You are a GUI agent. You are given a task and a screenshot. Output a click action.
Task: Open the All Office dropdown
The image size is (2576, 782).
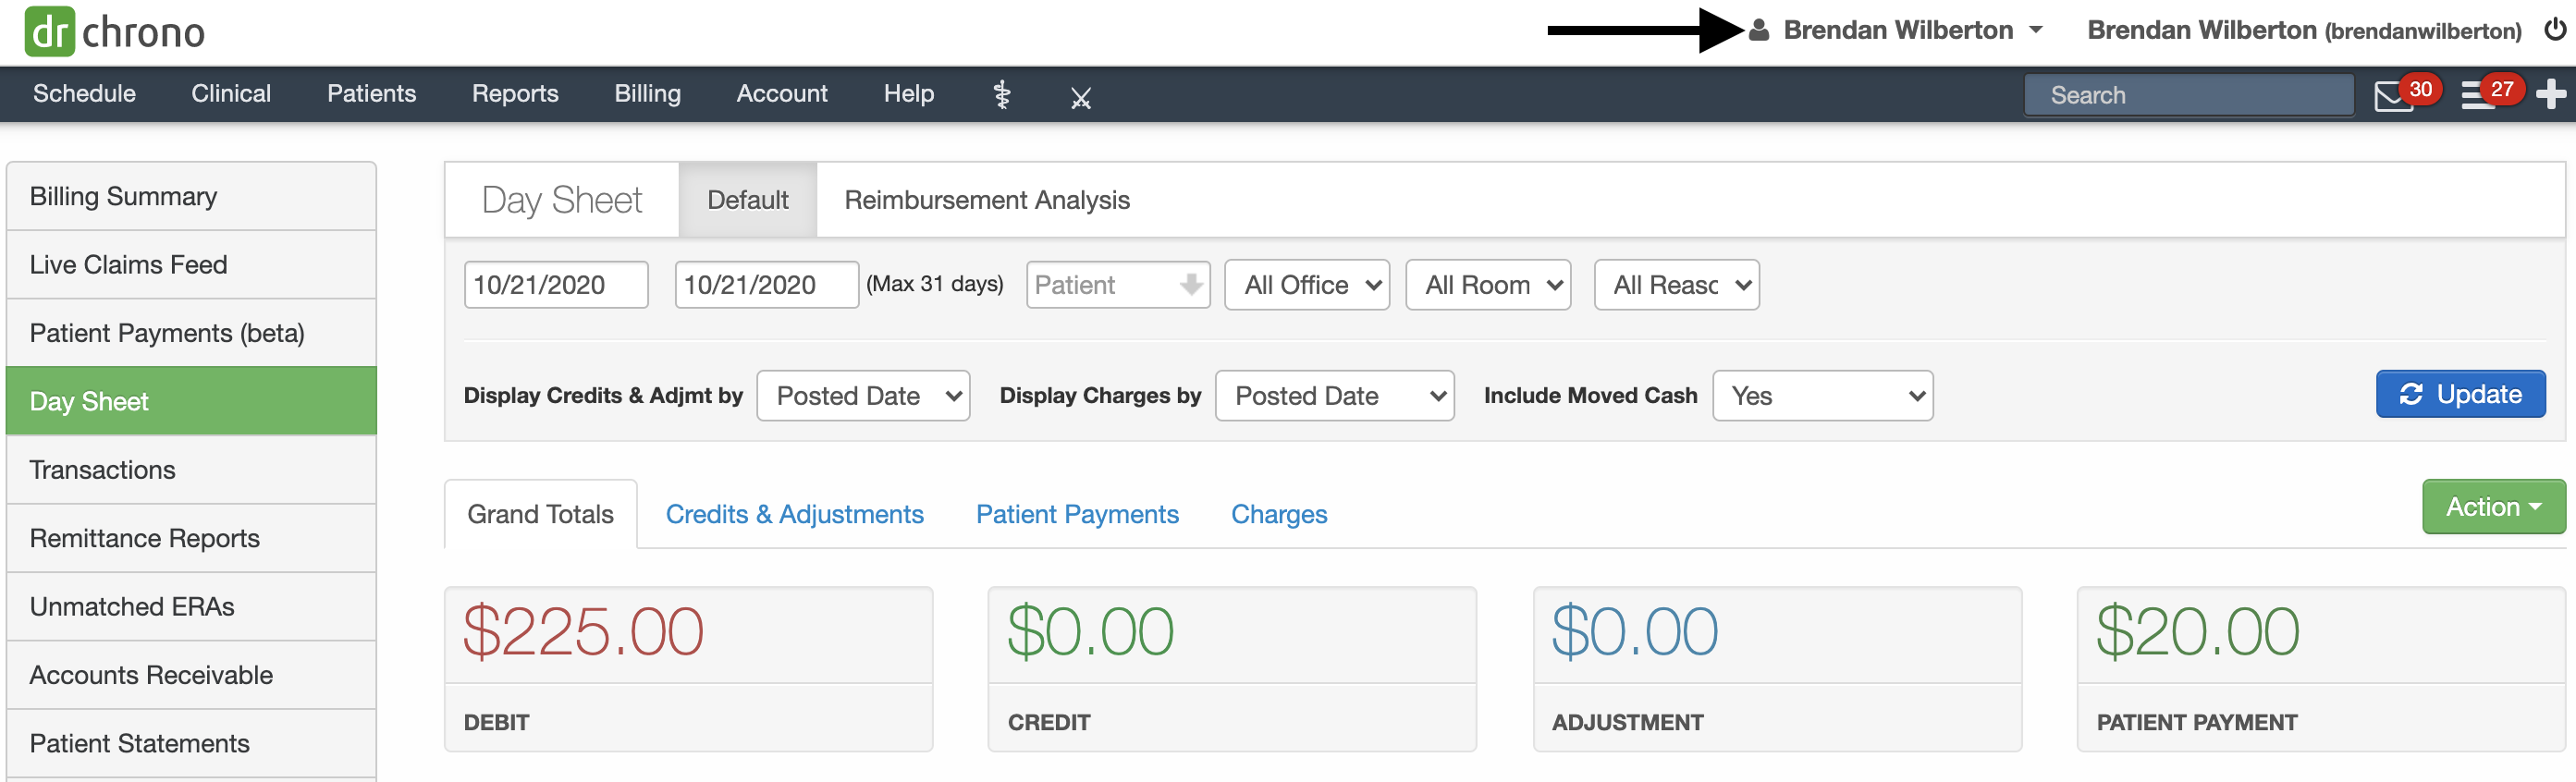[x=1306, y=285]
